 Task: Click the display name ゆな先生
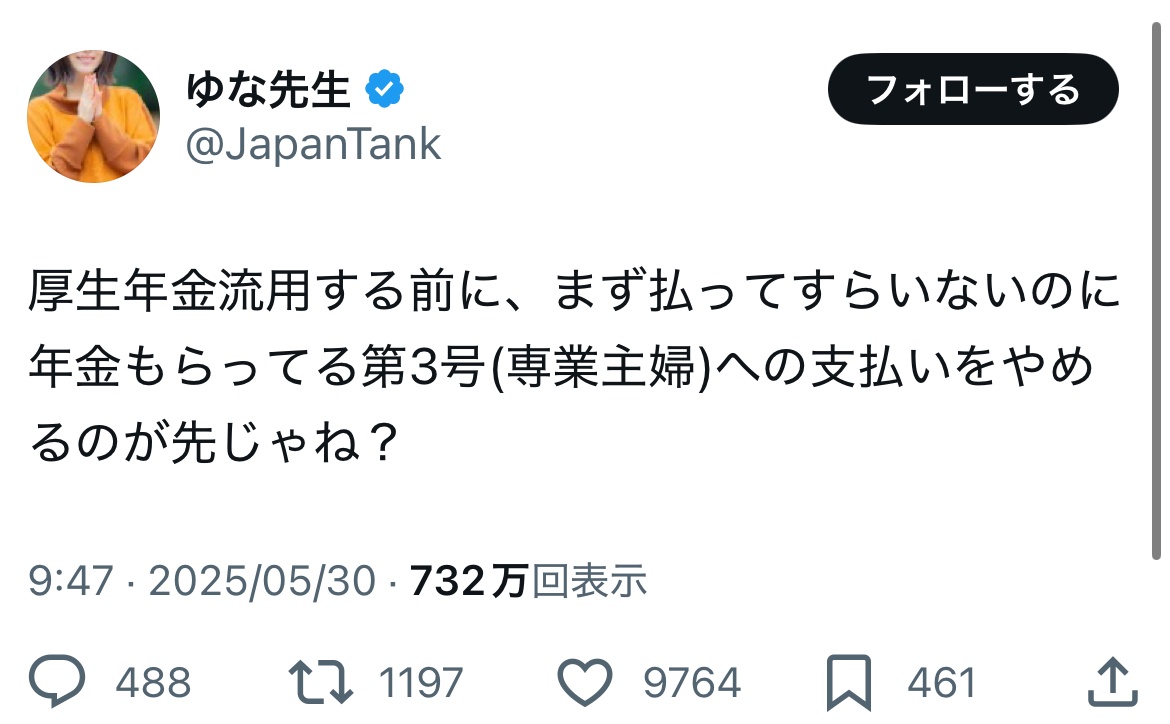(268, 91)
